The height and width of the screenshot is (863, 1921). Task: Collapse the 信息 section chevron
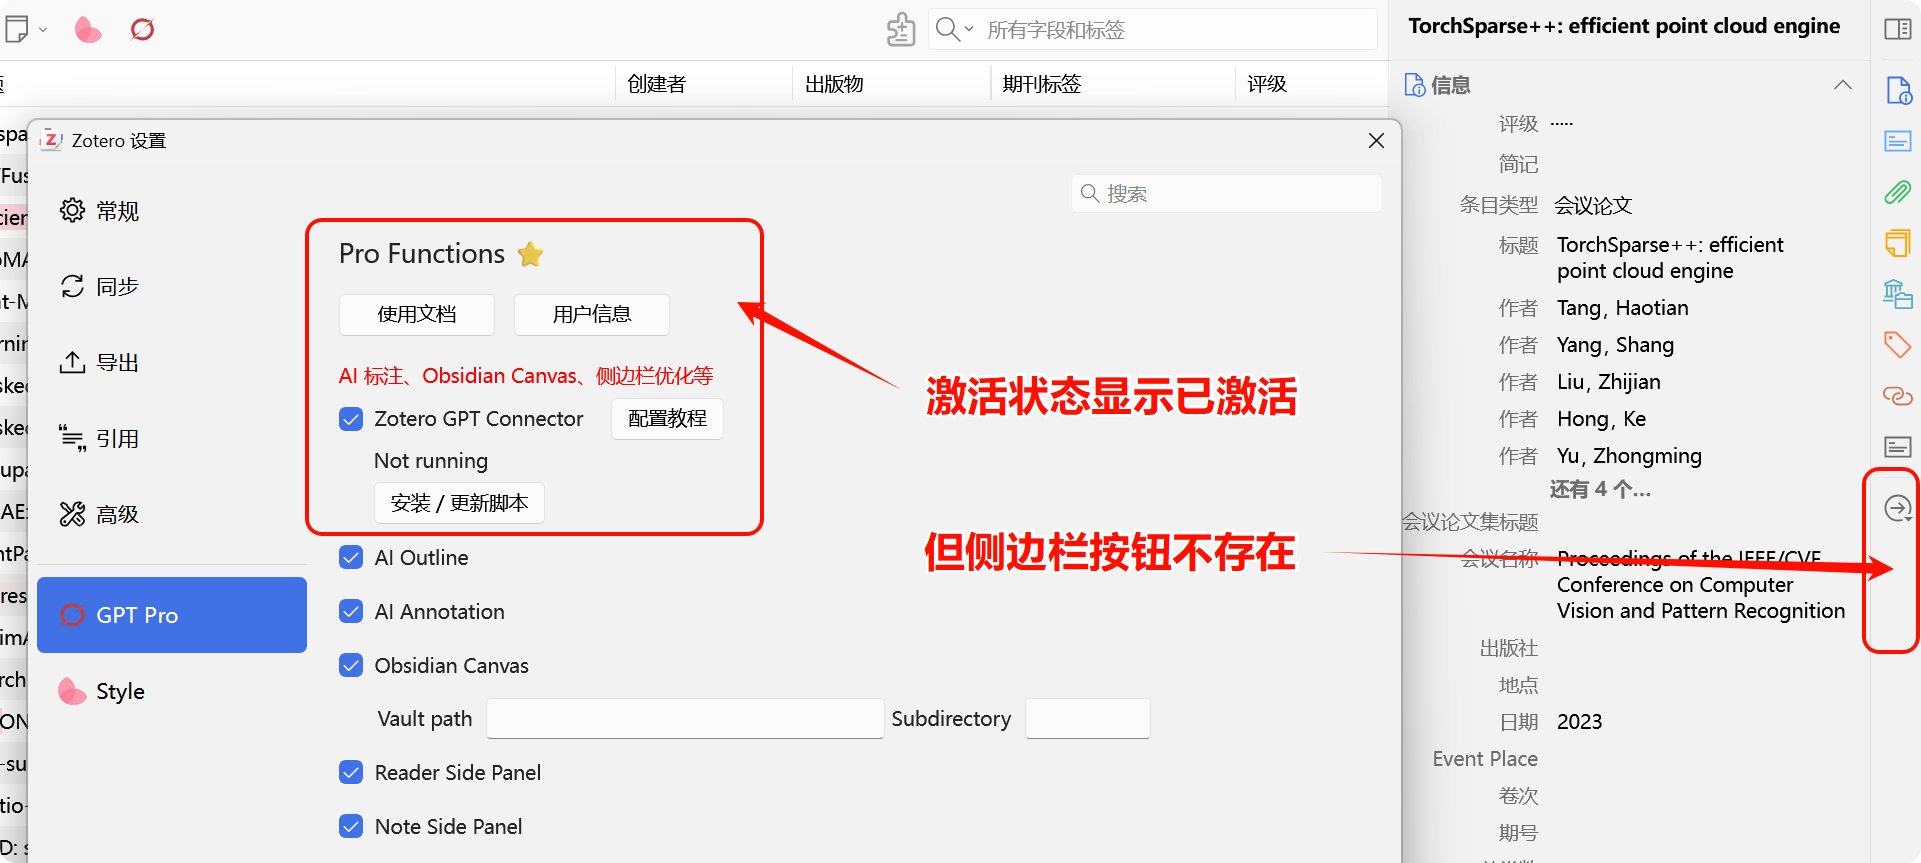1843,85
